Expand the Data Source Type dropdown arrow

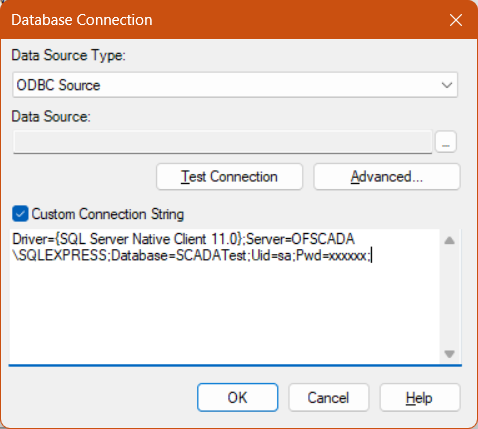(x=447, y=85)
